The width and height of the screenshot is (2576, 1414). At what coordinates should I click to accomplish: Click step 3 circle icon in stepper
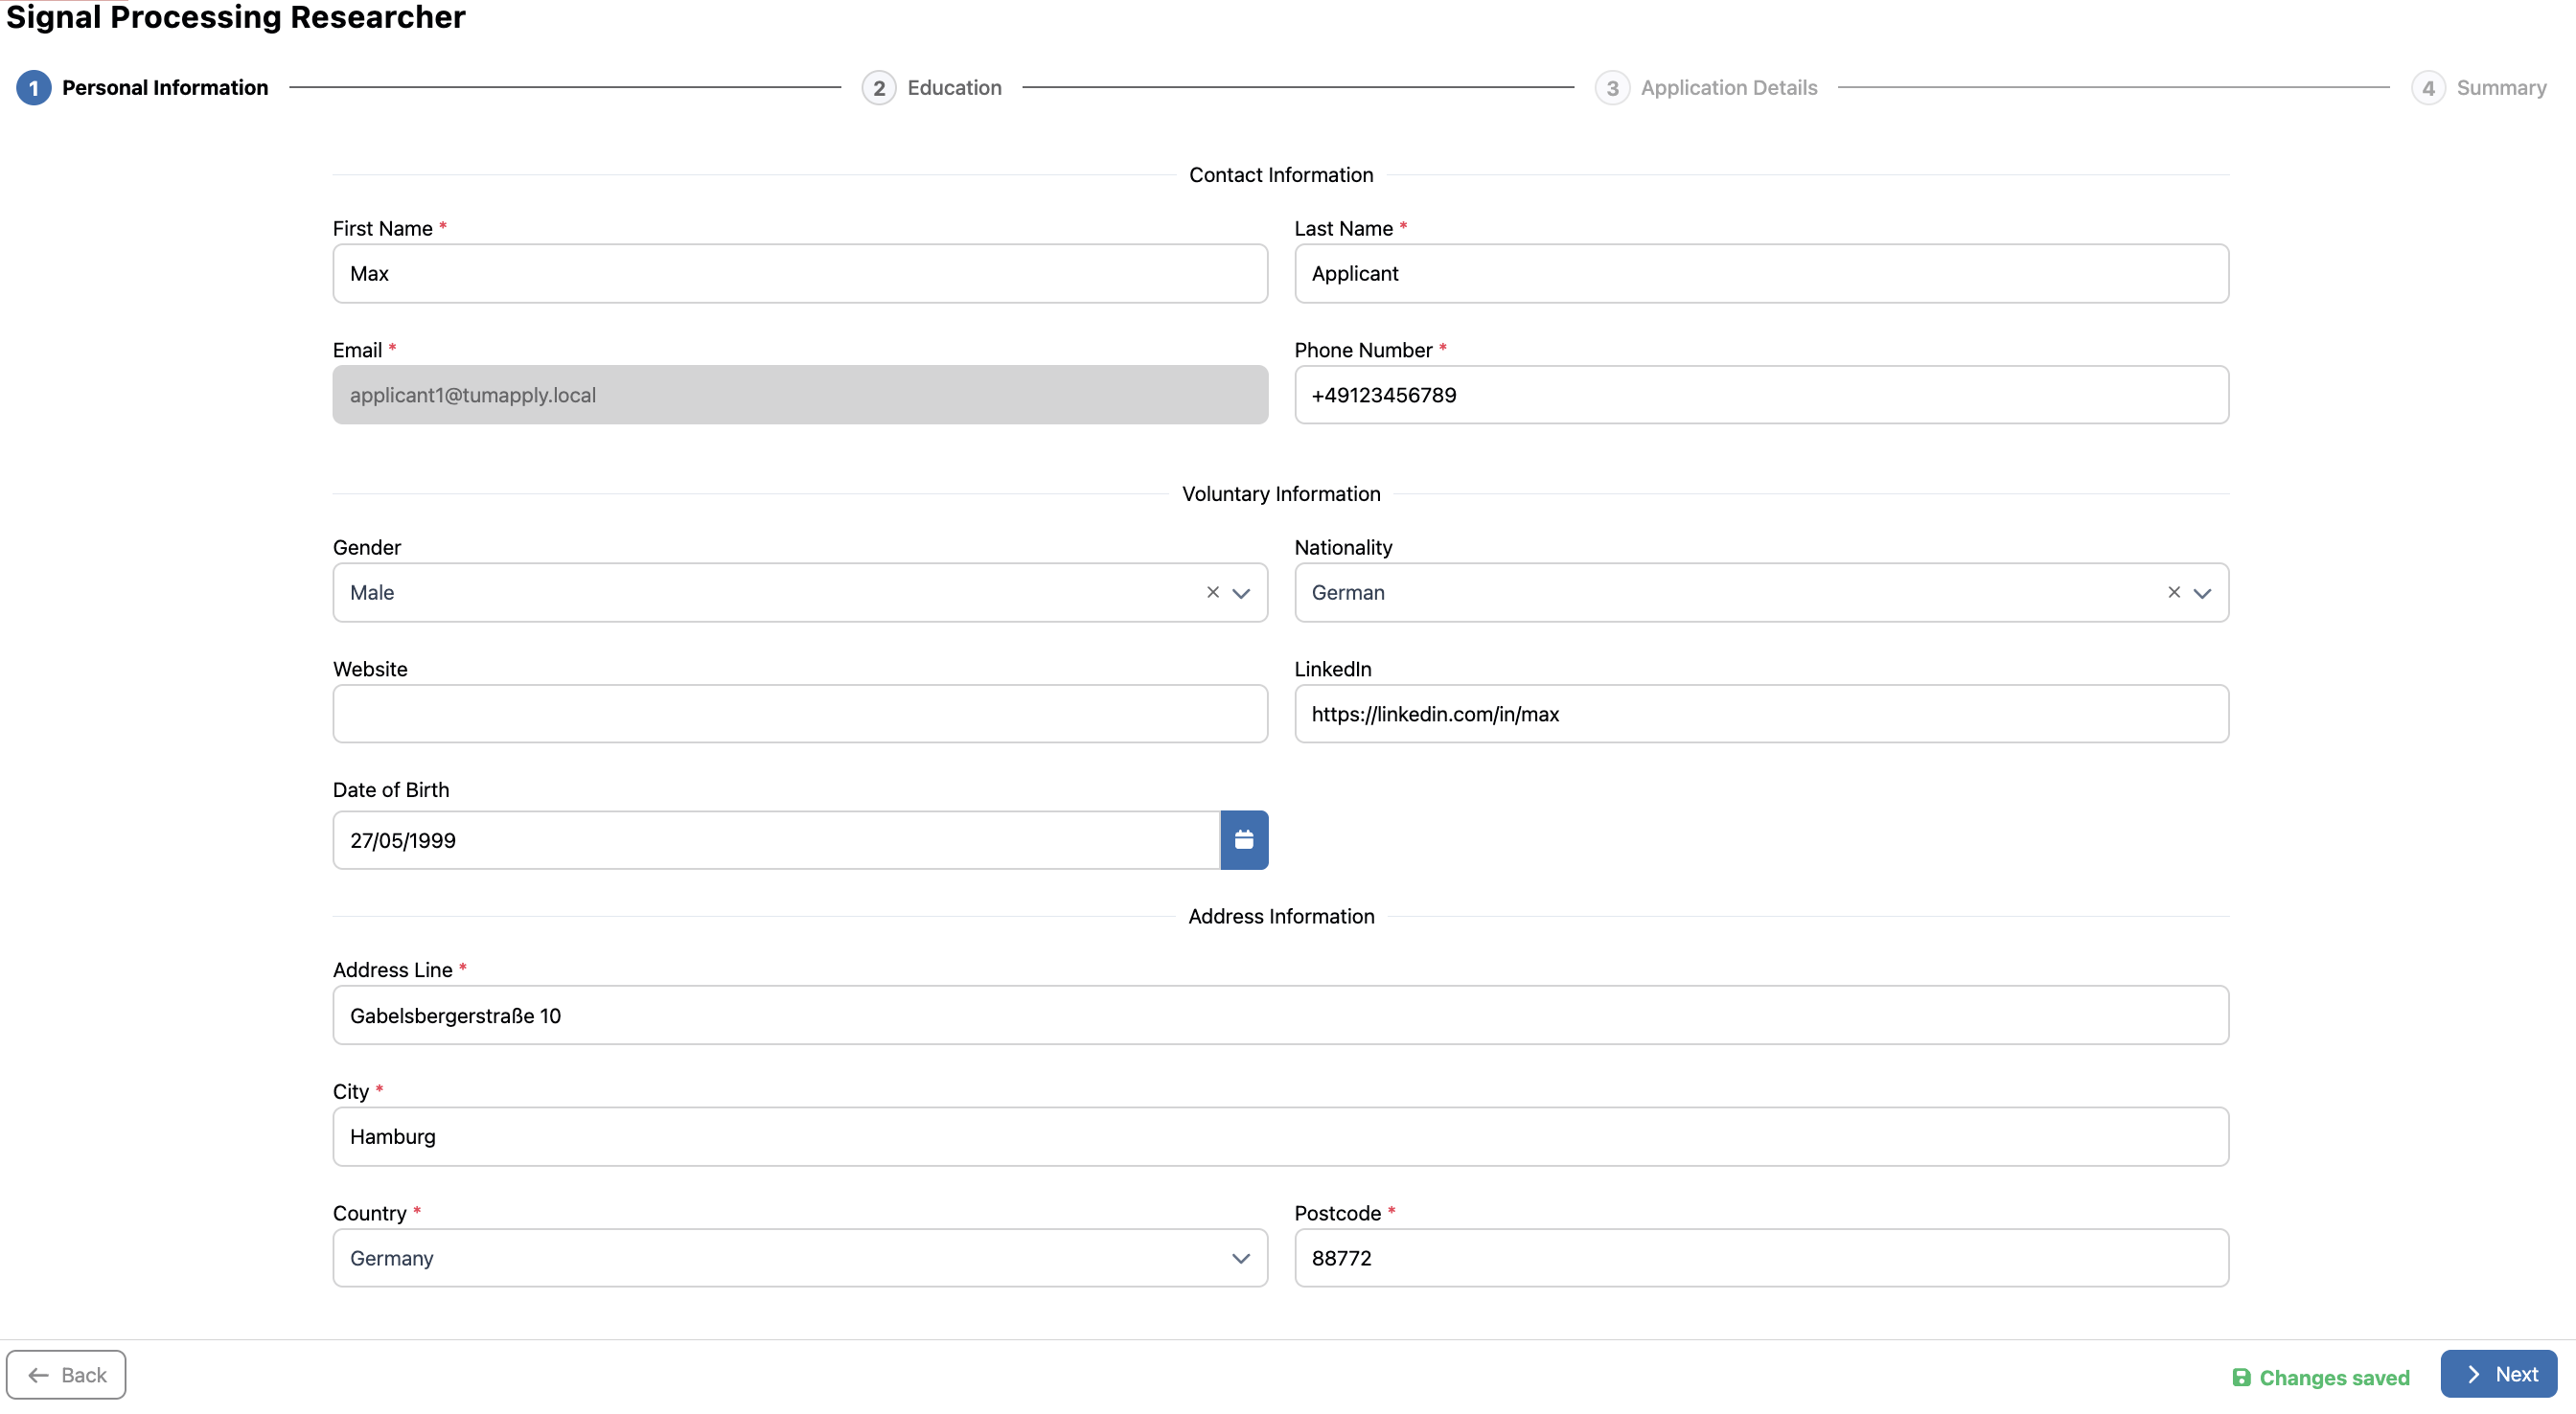(x=1611, y=88)
